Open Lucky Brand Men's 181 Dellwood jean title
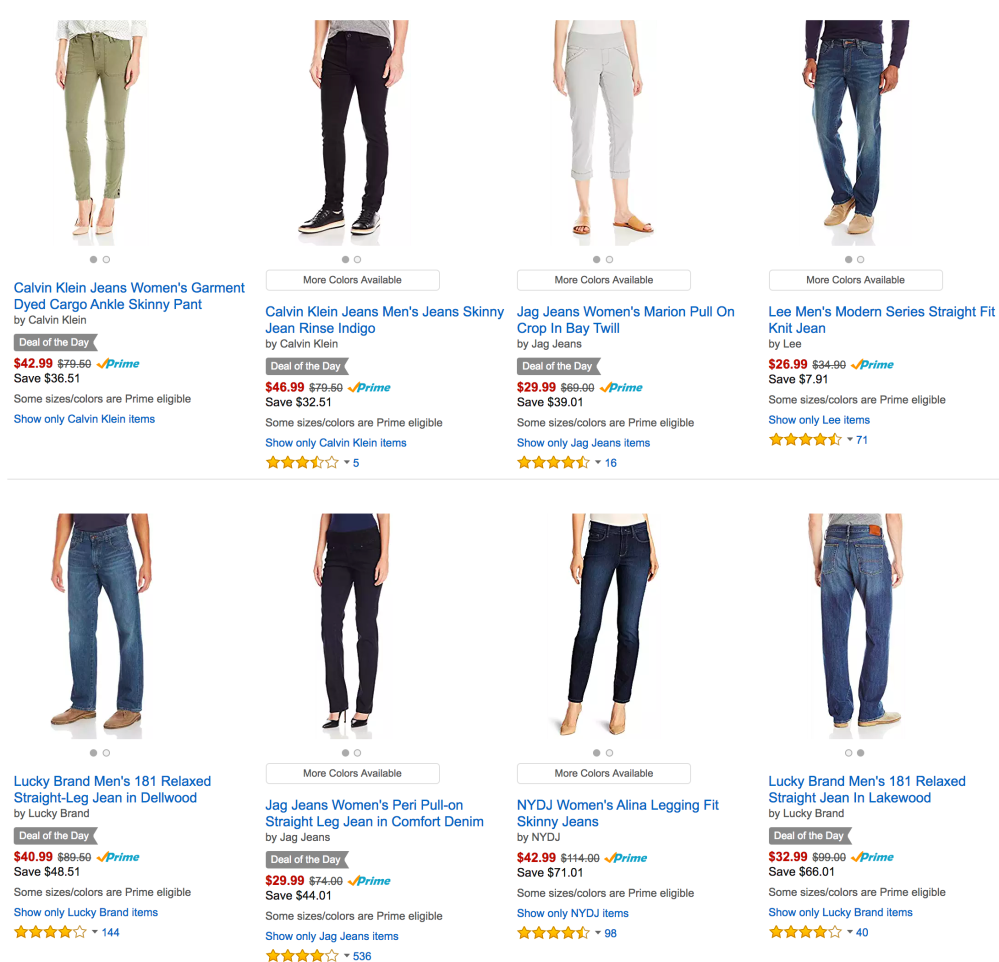The image size is (999, 962). [112, 789]
